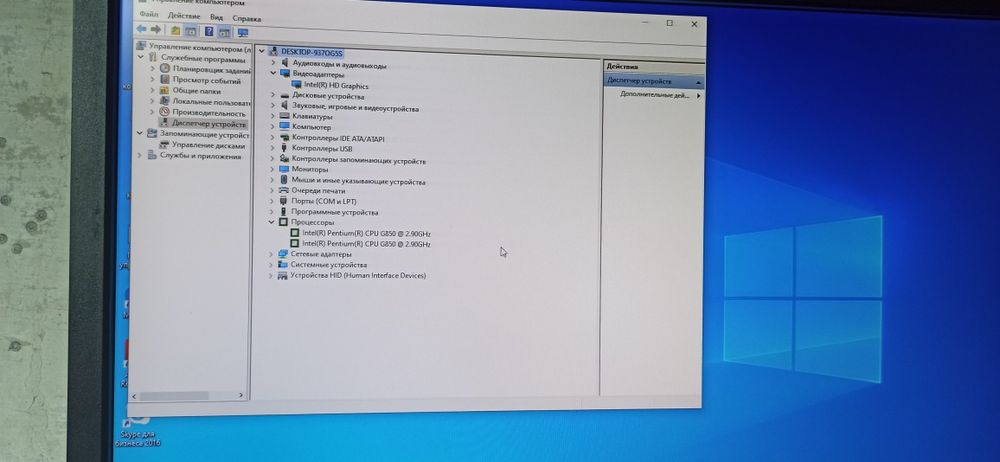1000x462 pixels.
Task: Click the left pane scrollbar right arrow
Action: (240, 396)
